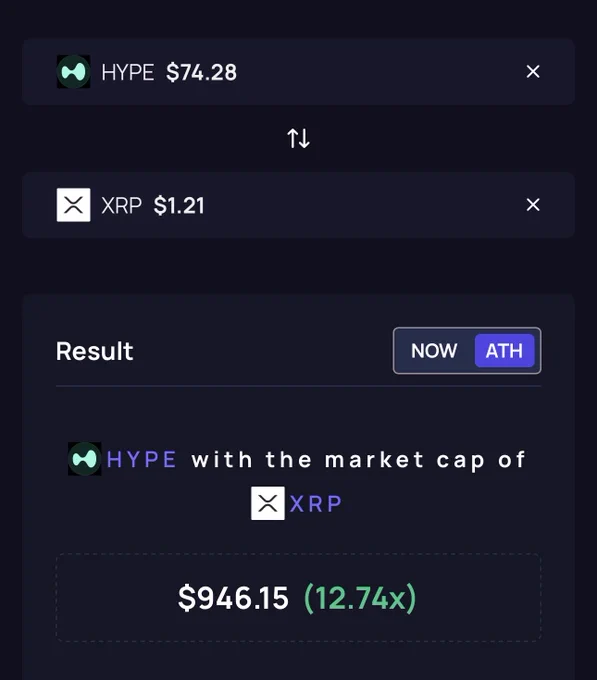The height and width of the screenshot is (680, 597).
Task: Open the XRP coin selector field
Action: pyautogui.click(x=298, y=205)
